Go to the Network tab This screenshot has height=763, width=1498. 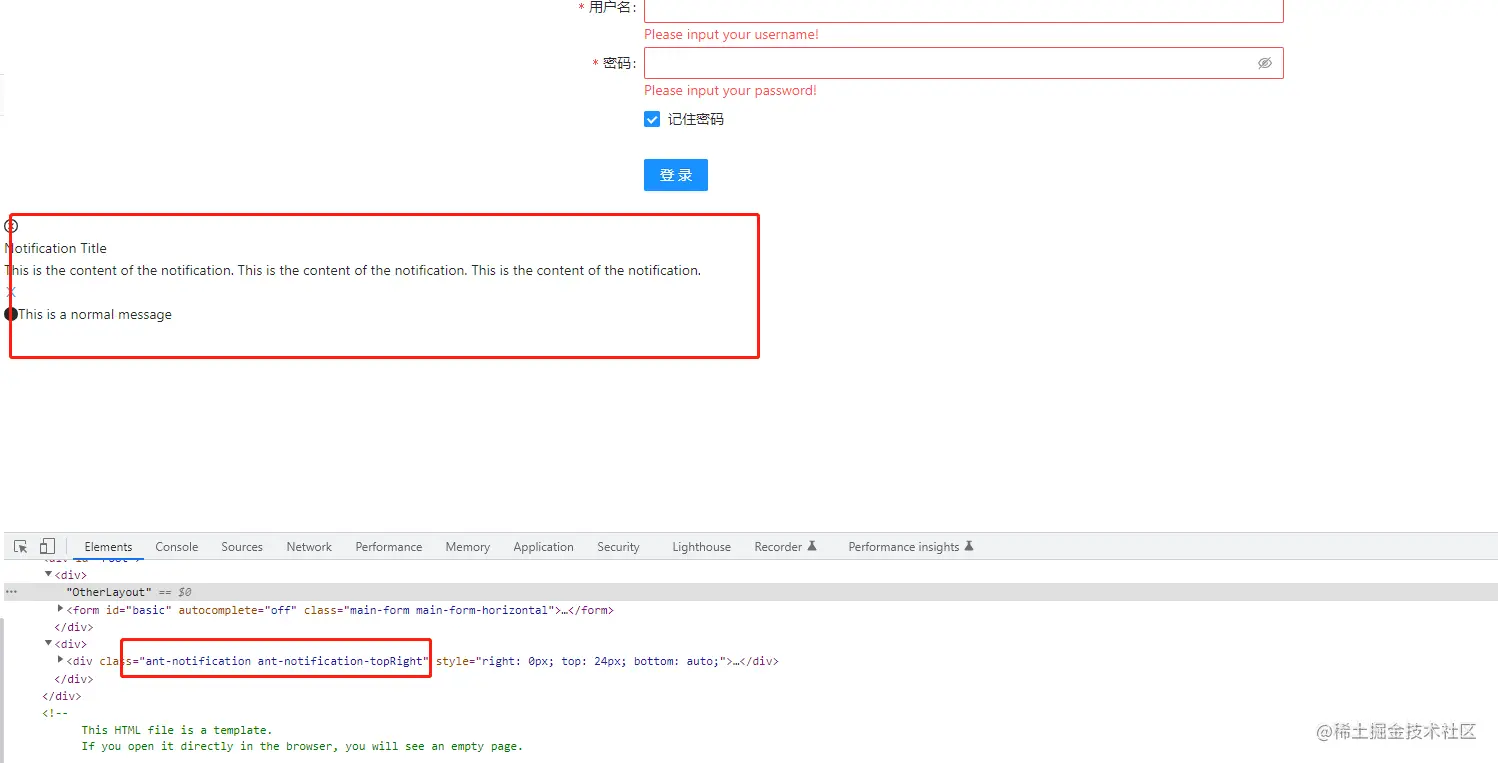click(309, 547)
